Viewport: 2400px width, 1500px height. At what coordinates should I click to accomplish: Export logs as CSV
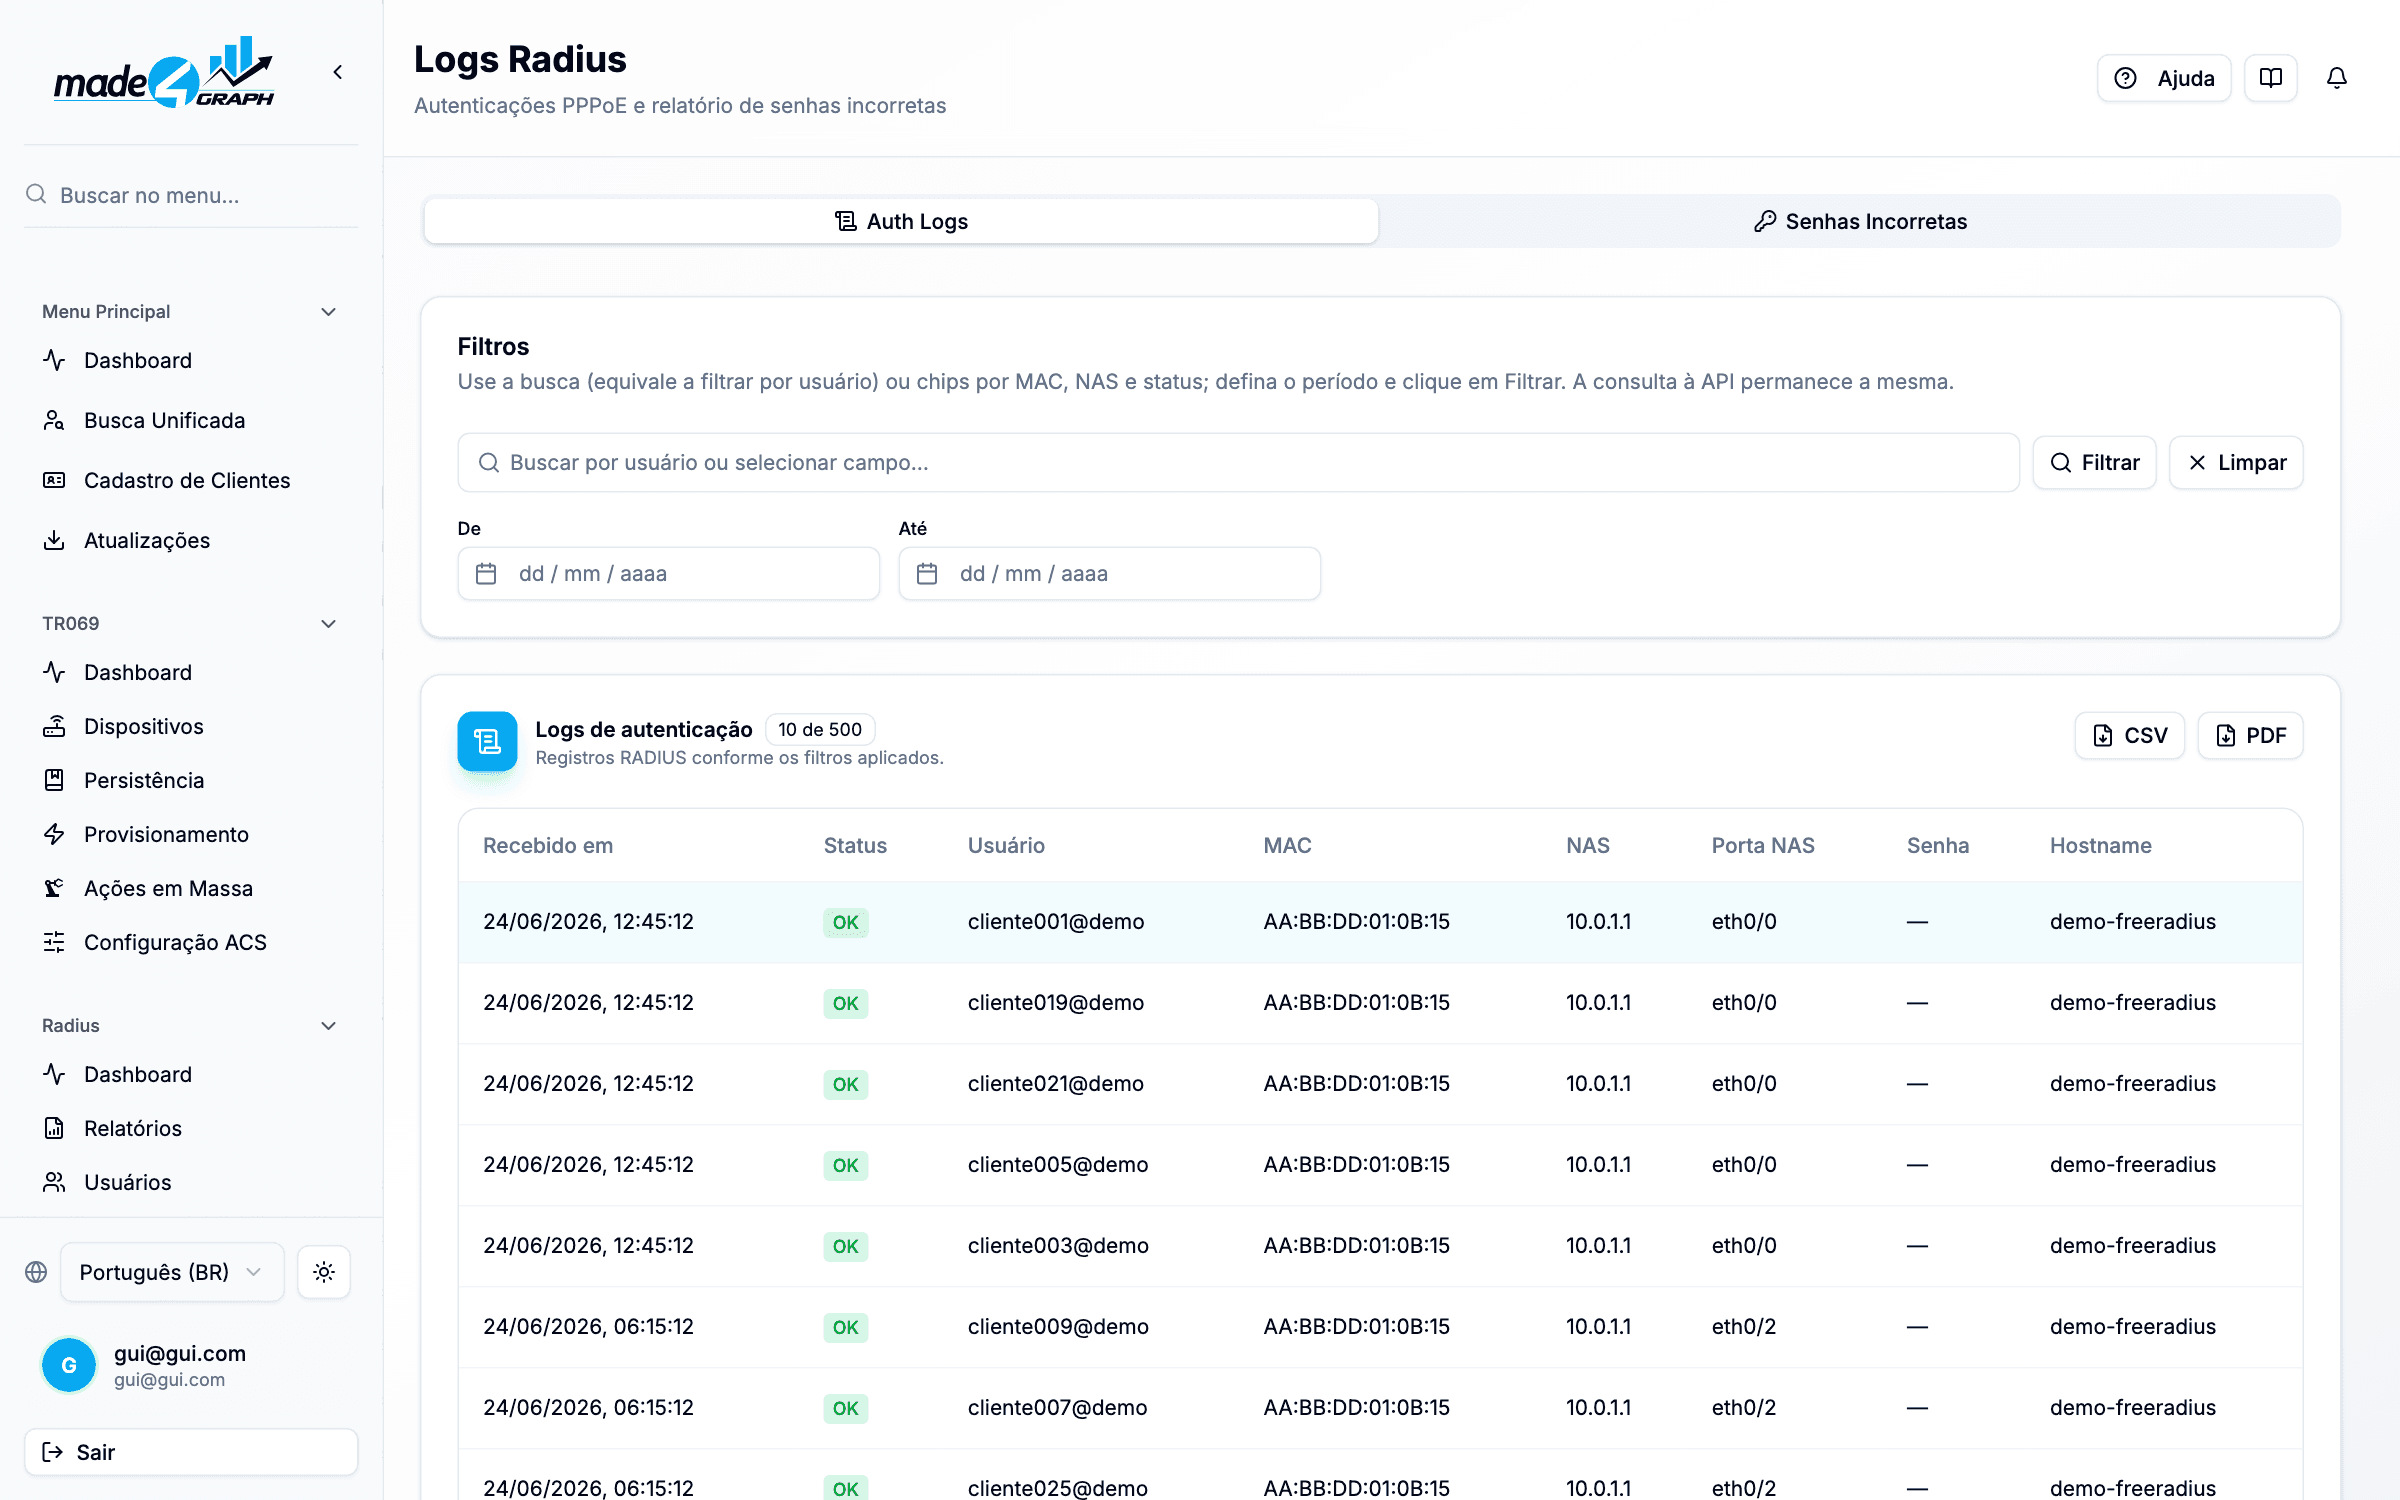pyautogui.click(x=2129, y=736)
